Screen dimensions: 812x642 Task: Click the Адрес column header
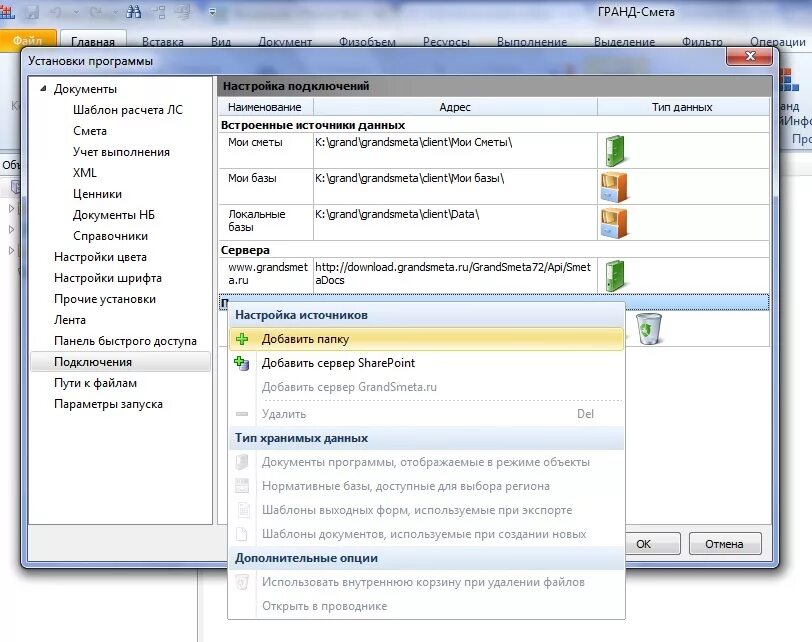[x=455, y=107]
